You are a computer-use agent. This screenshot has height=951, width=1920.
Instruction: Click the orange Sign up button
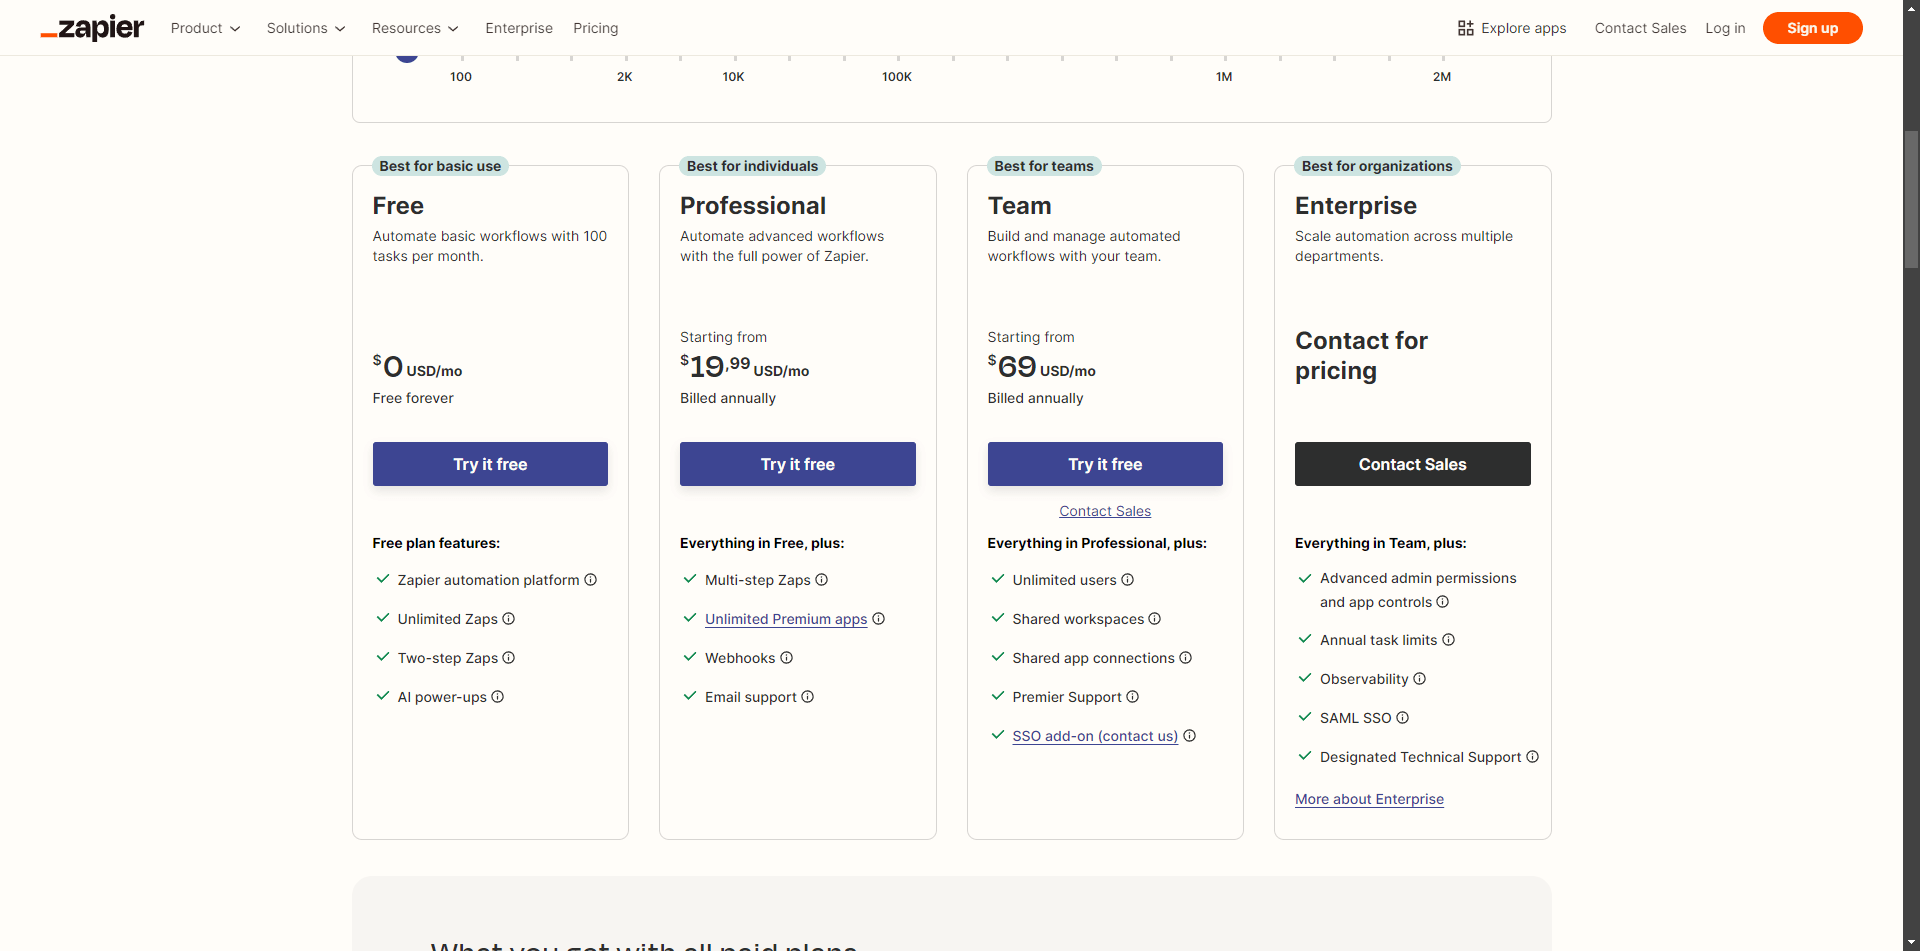[1812, 28]
